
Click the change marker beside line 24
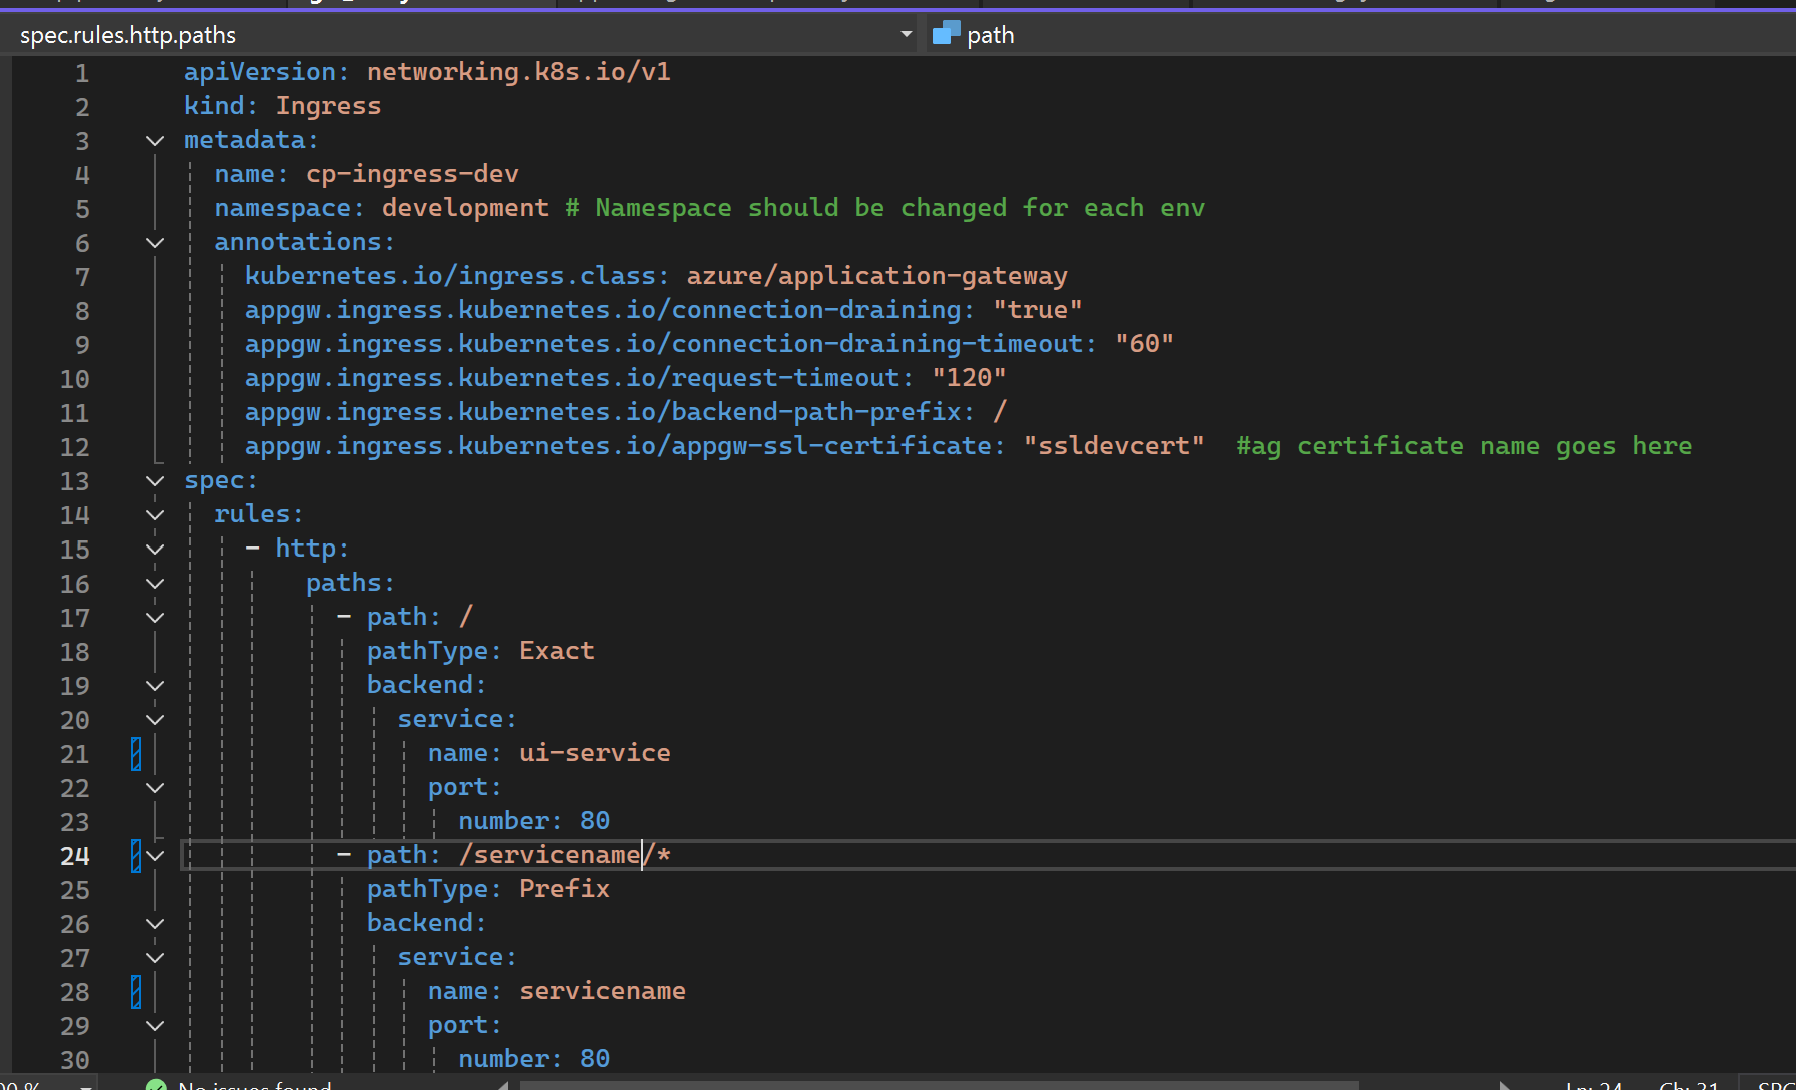[x=136, y=856]
